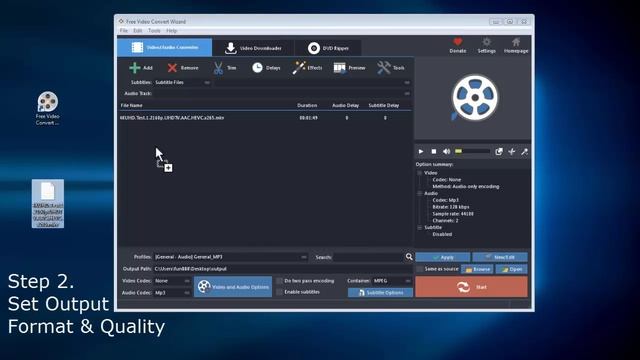Open the Audio Codec dropdown
Image resolution: width=640 pixels, height=360 pixels.
click(x=172, y=293)
